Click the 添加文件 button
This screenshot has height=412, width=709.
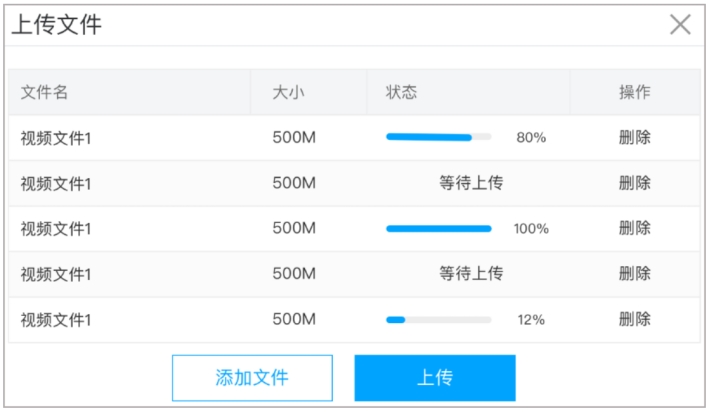(252, 378)
